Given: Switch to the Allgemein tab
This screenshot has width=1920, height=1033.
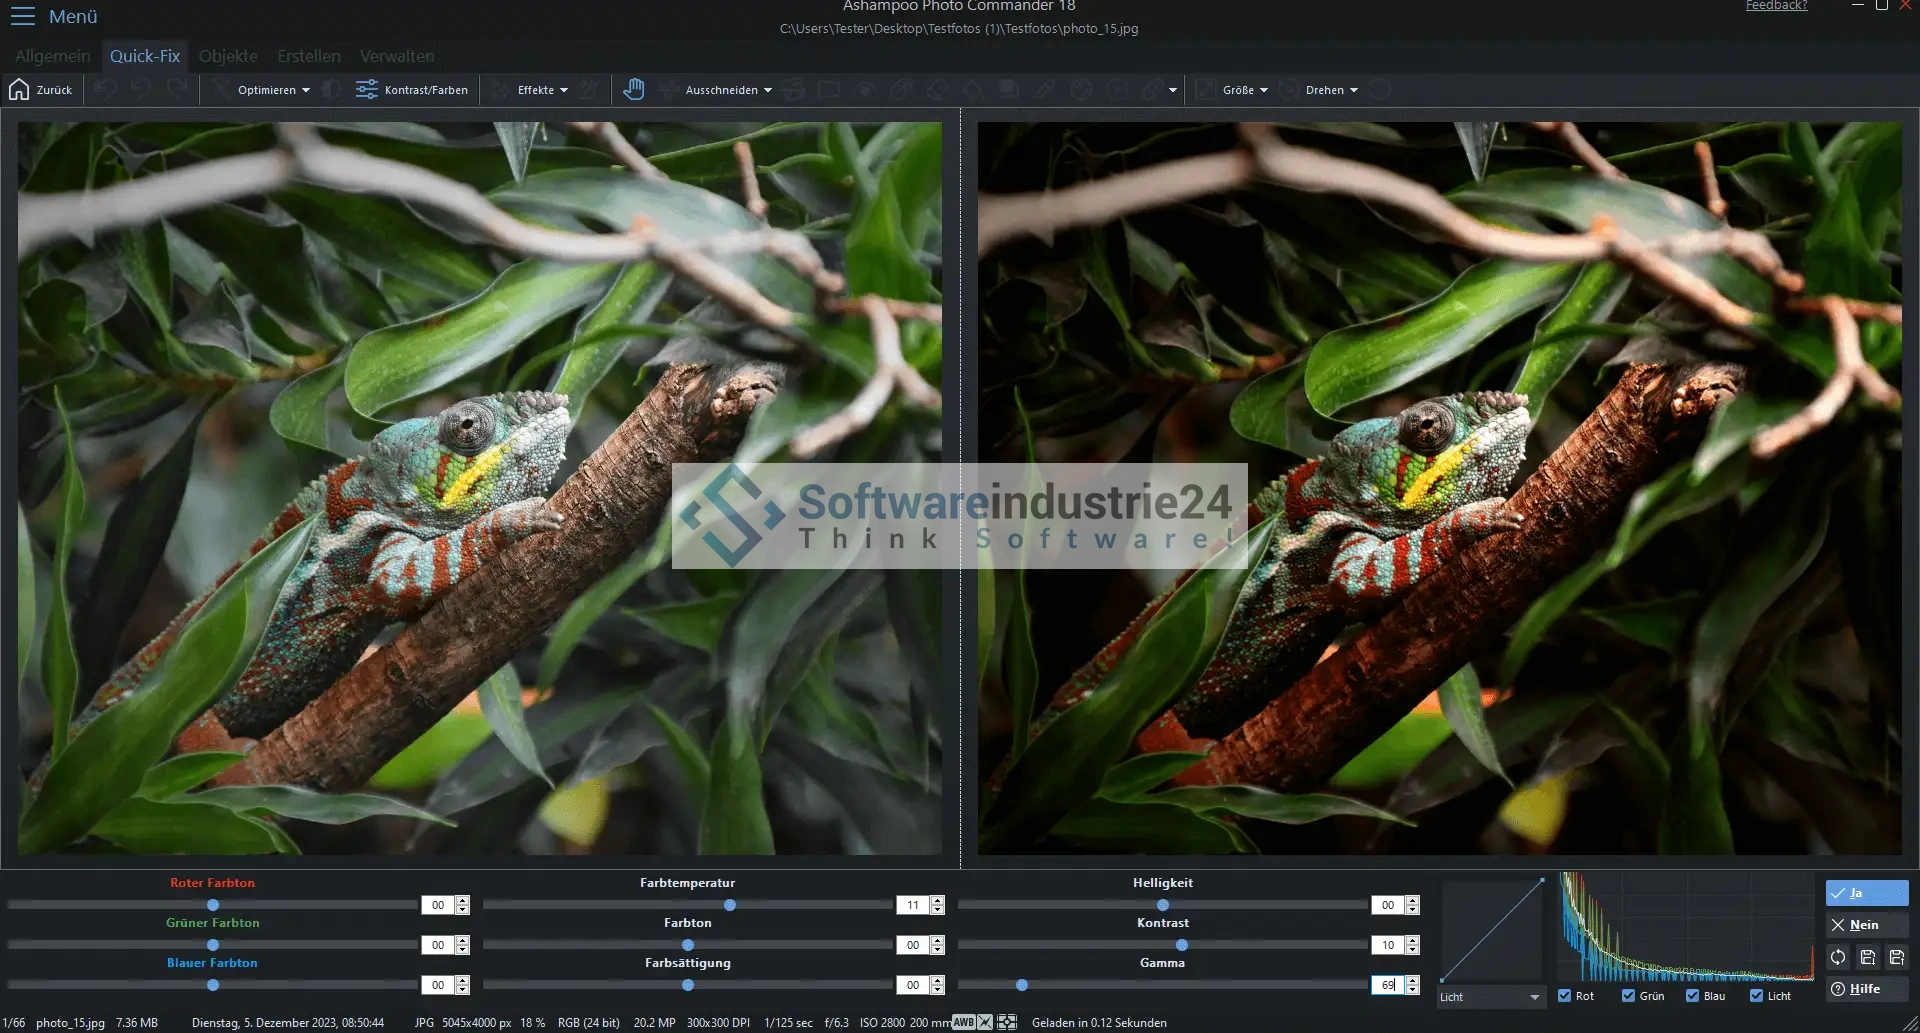Looking at the screenshot, I should pyautogui.click(x=52, y=56).
